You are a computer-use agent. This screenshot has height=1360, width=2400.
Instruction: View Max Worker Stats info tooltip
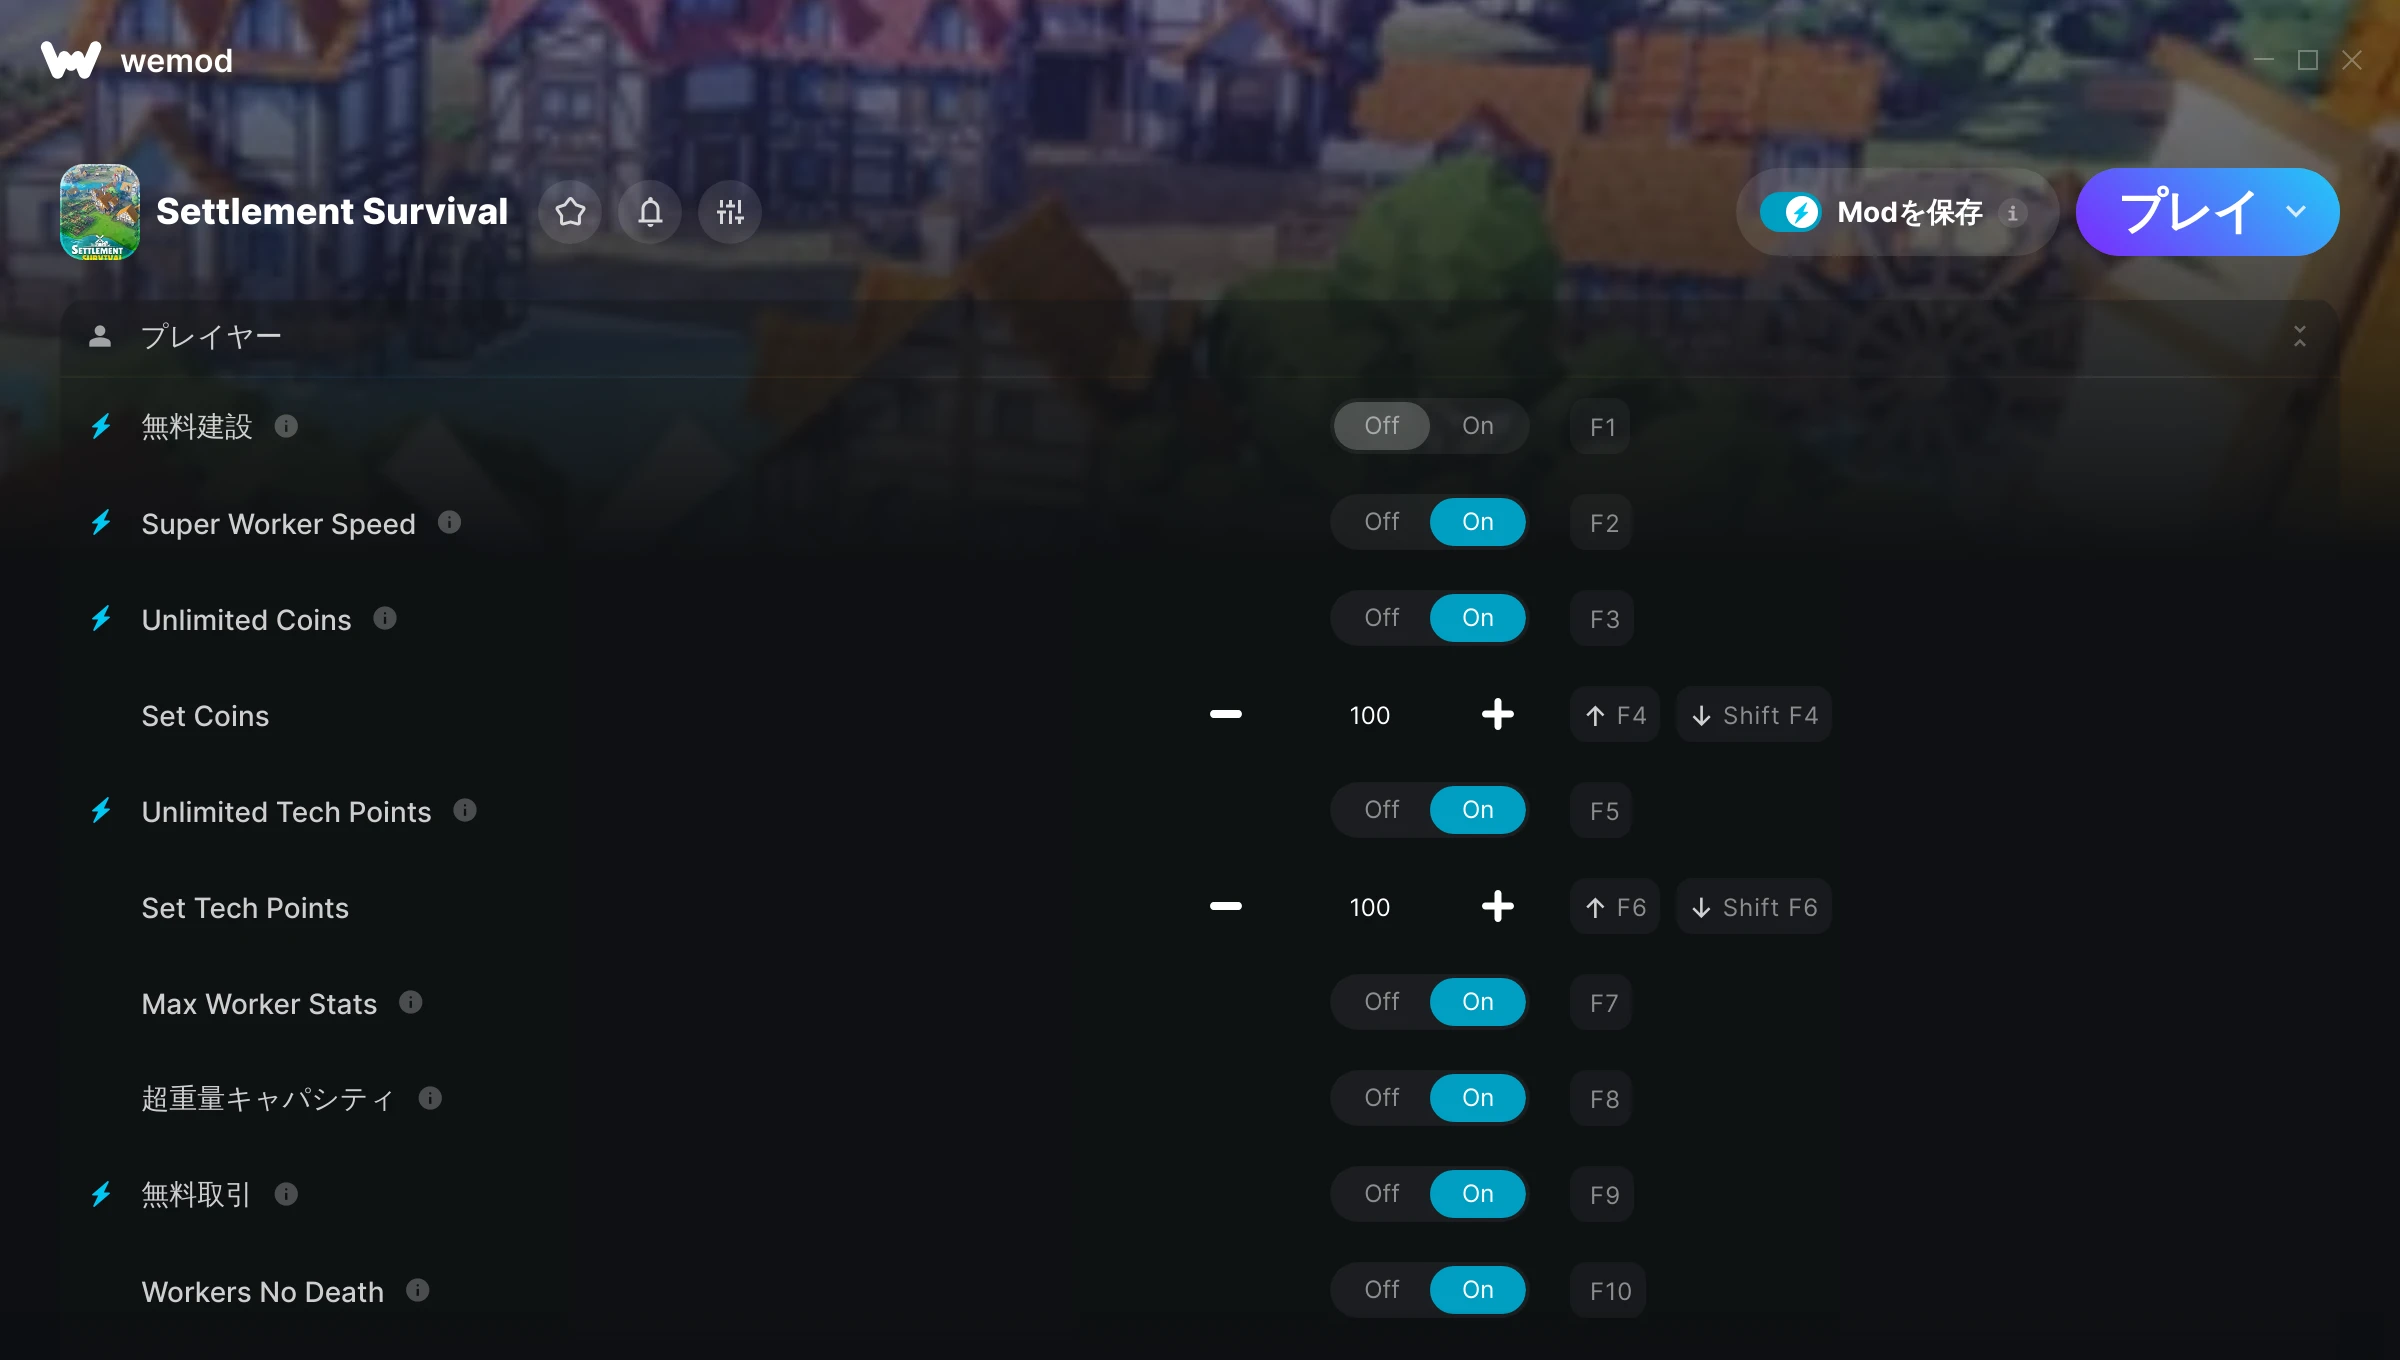(411, 1002)
